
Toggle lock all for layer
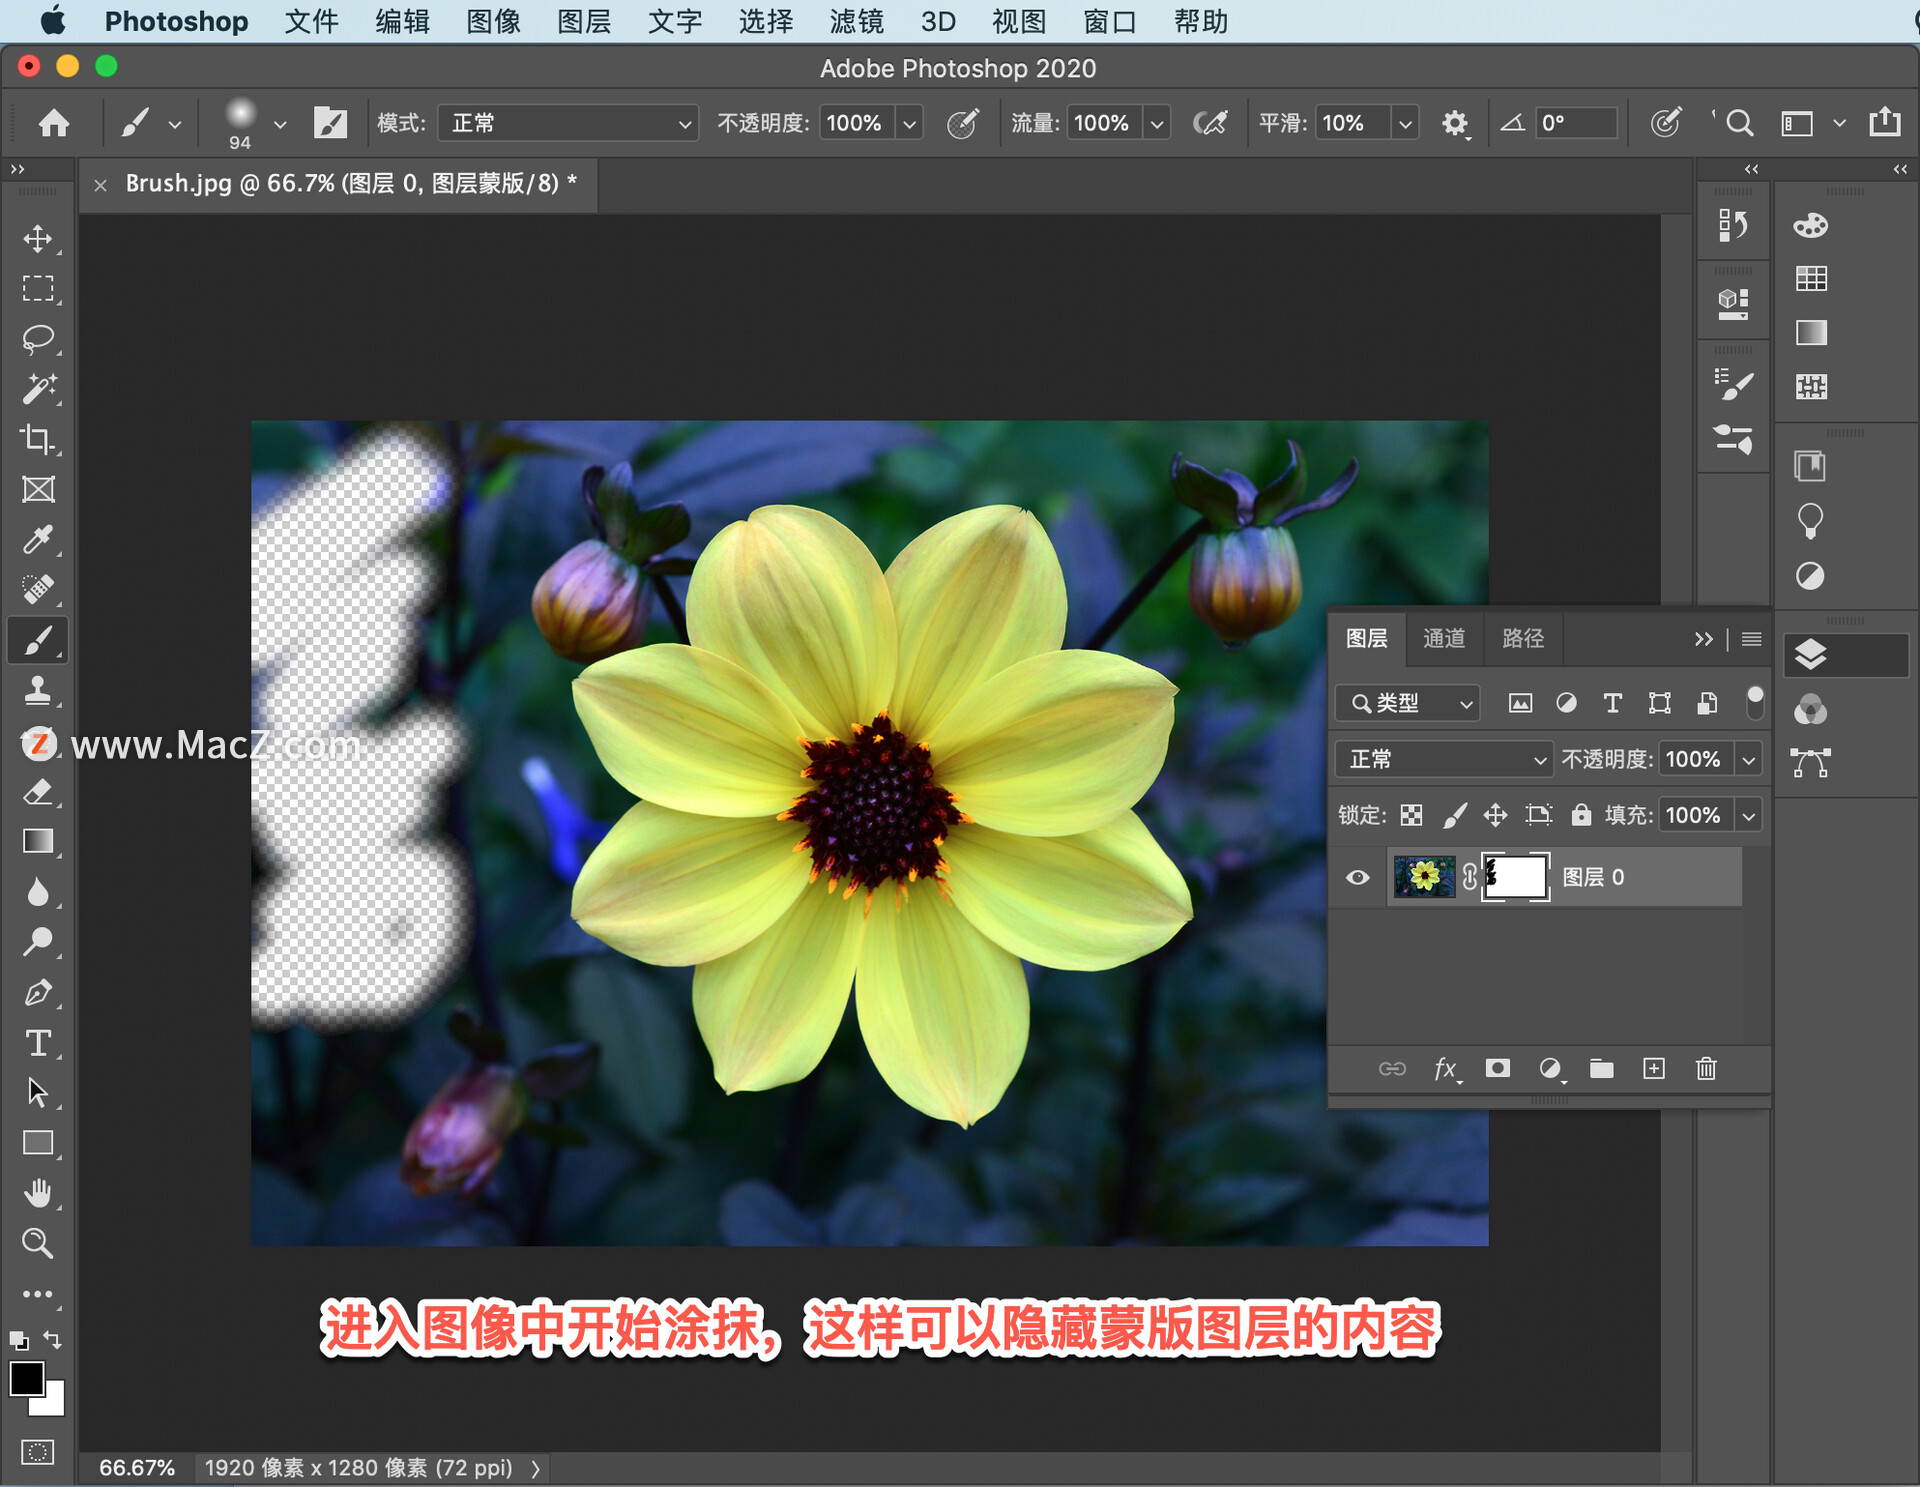pos(1581,814)
